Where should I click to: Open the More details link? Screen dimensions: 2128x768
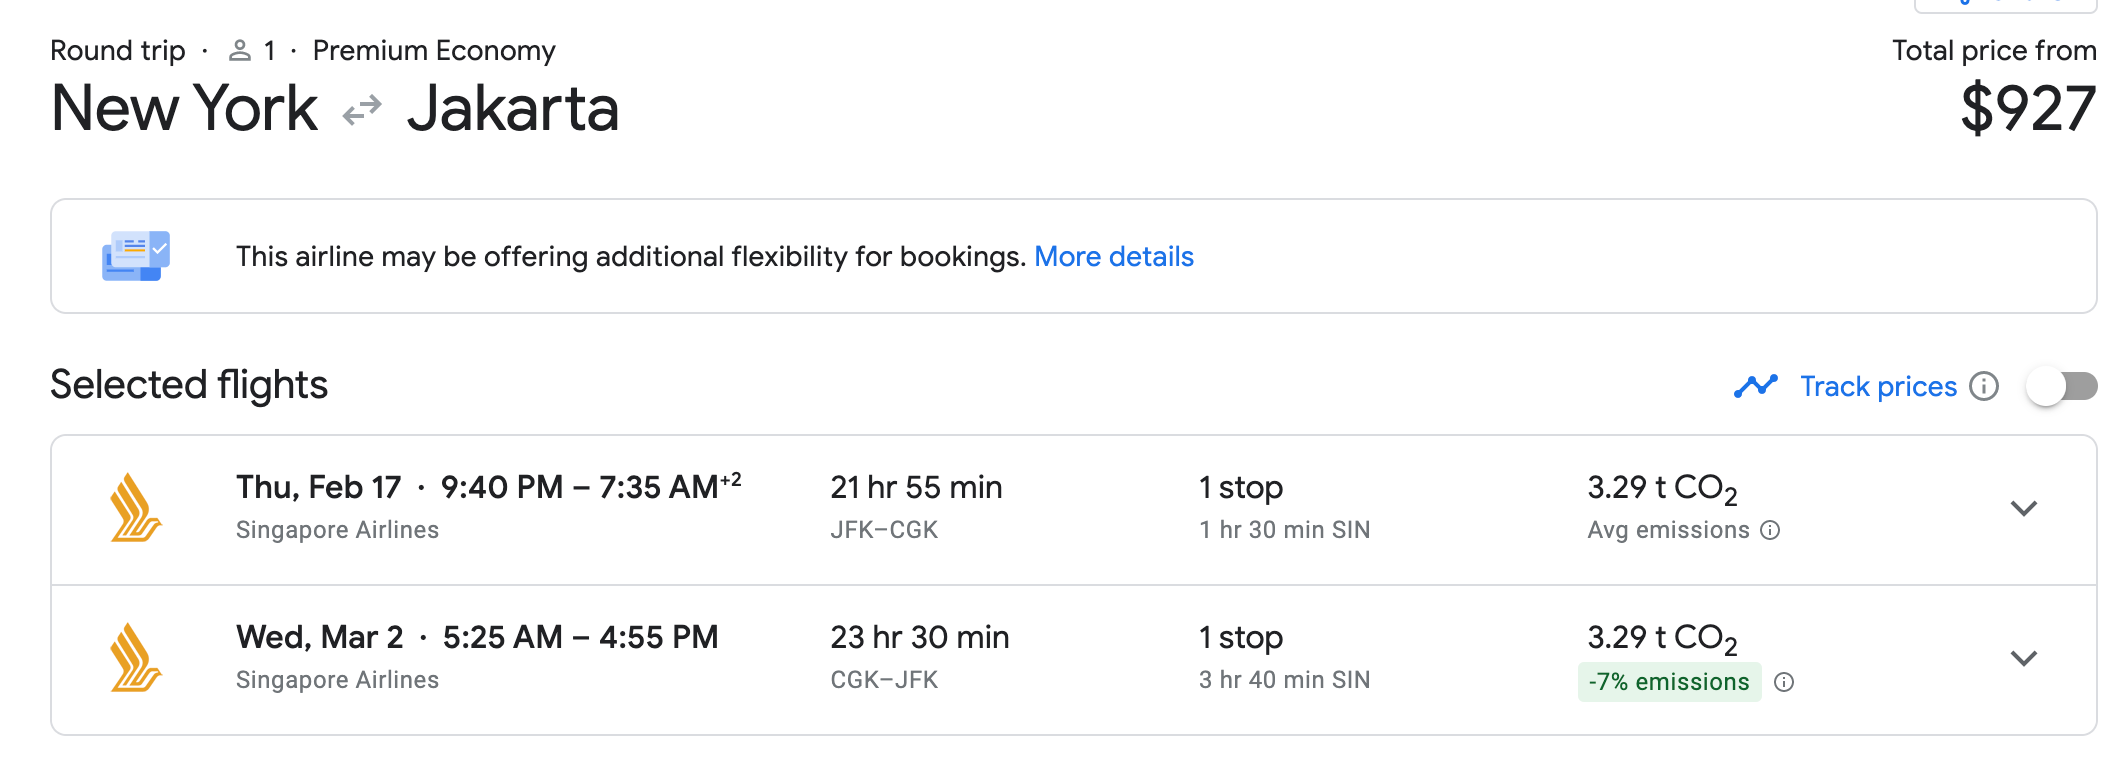tap(1113, 257)
